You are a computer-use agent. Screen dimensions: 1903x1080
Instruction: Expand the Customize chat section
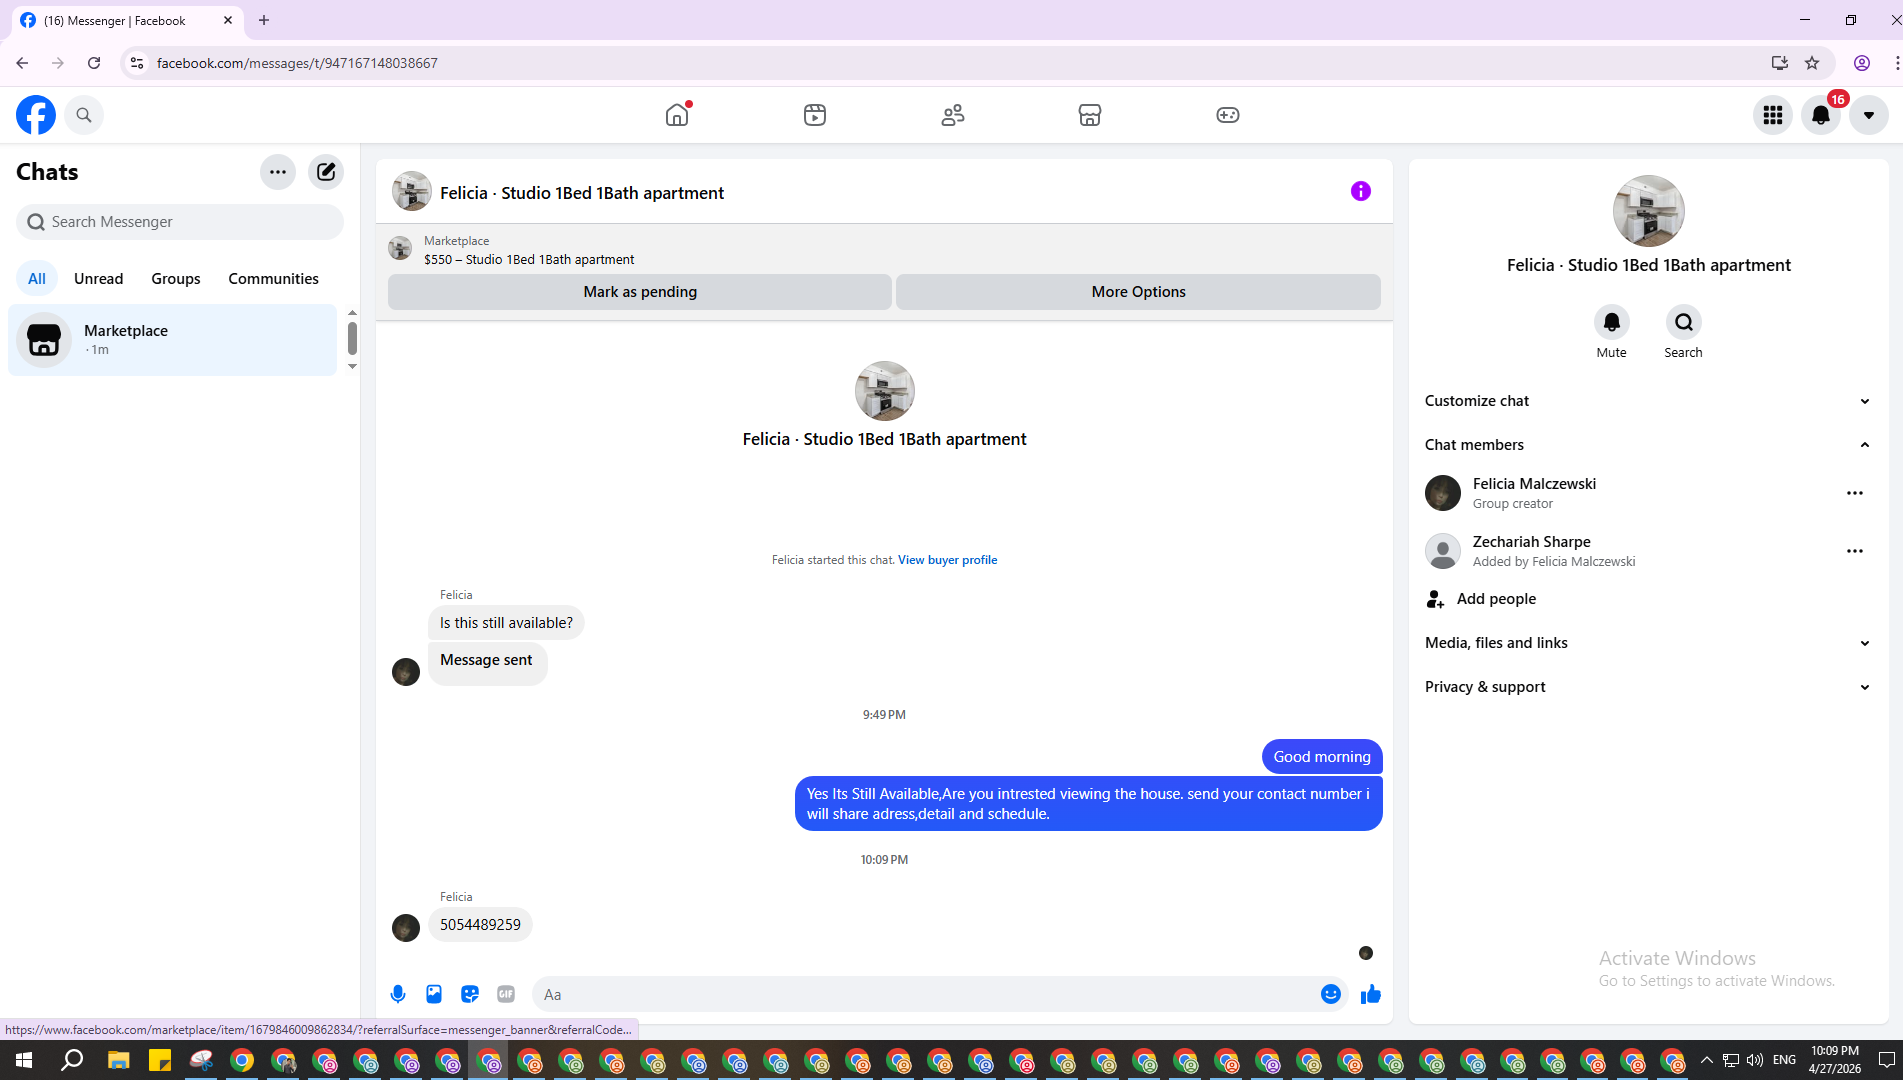pos(1648,401)
